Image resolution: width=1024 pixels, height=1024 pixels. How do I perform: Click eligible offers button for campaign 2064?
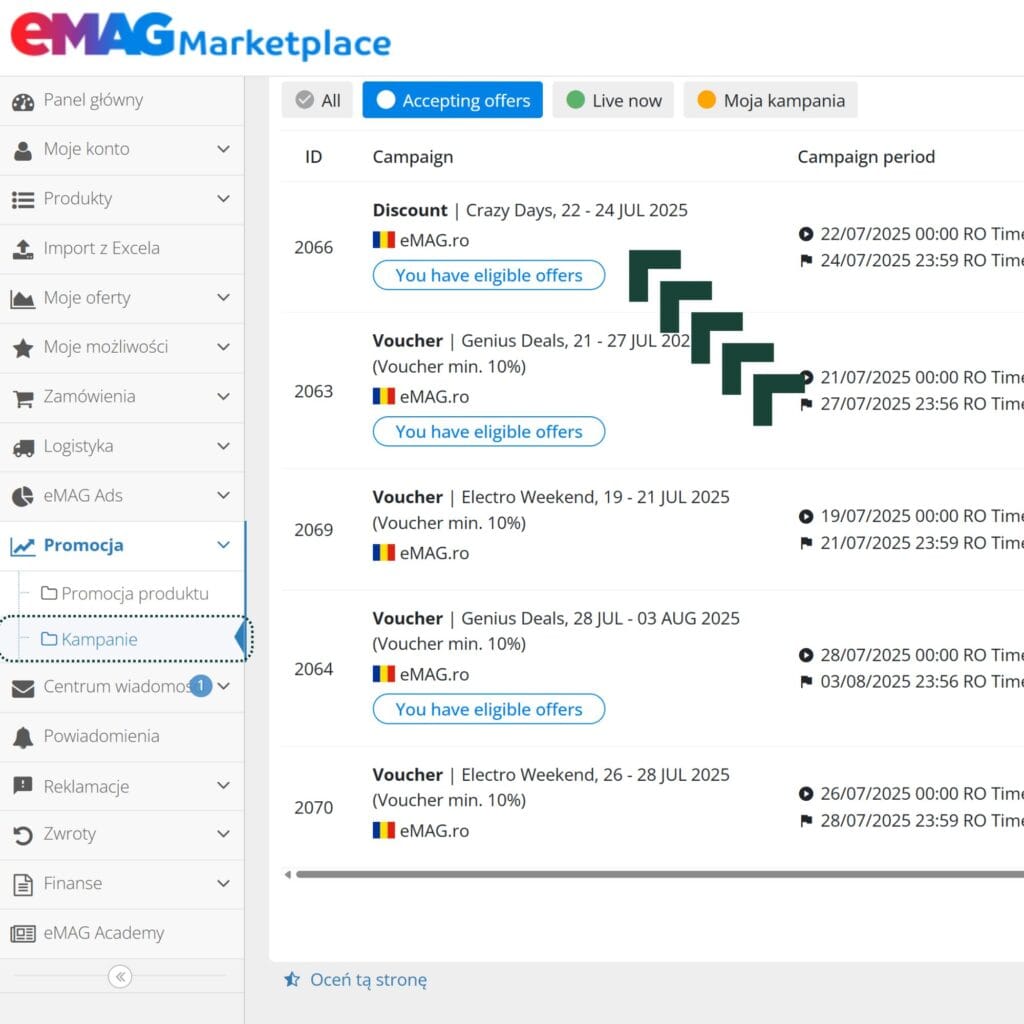coord(488,709)
